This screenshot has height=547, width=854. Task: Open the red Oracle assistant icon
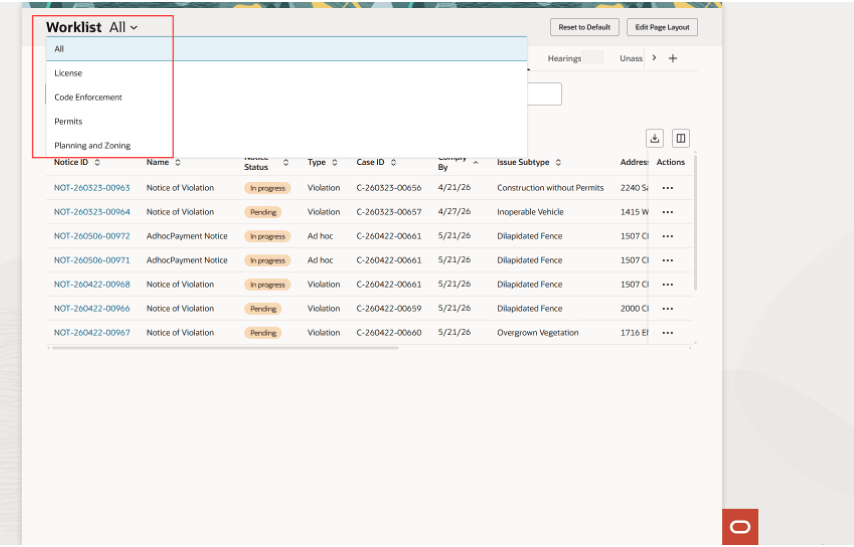(740, 527)
